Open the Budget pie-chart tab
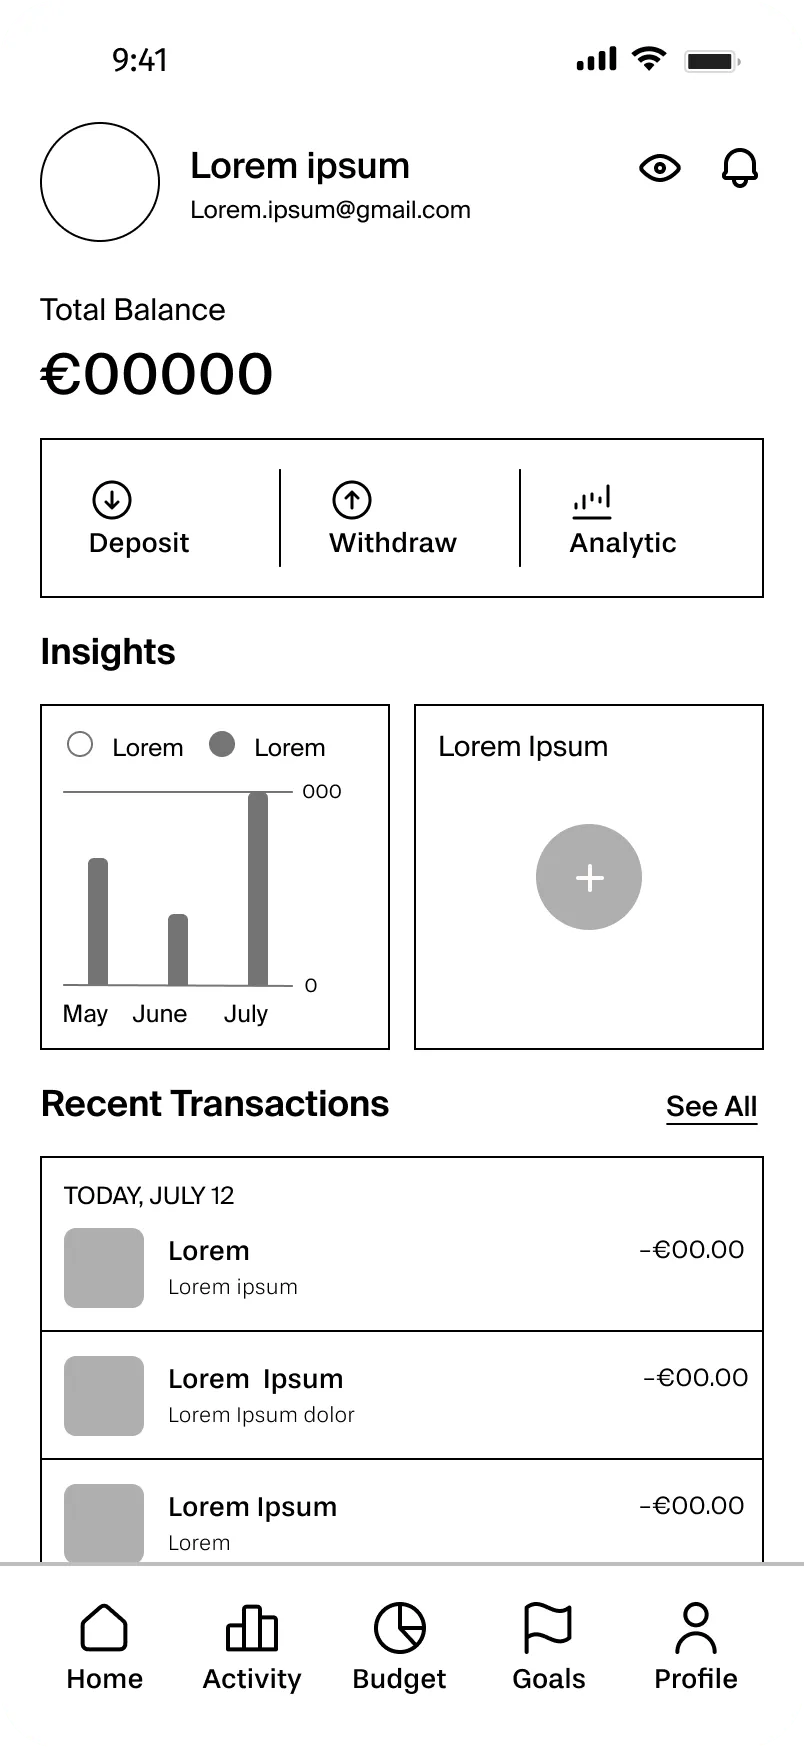The image size is (804, 1748). 399,1647
